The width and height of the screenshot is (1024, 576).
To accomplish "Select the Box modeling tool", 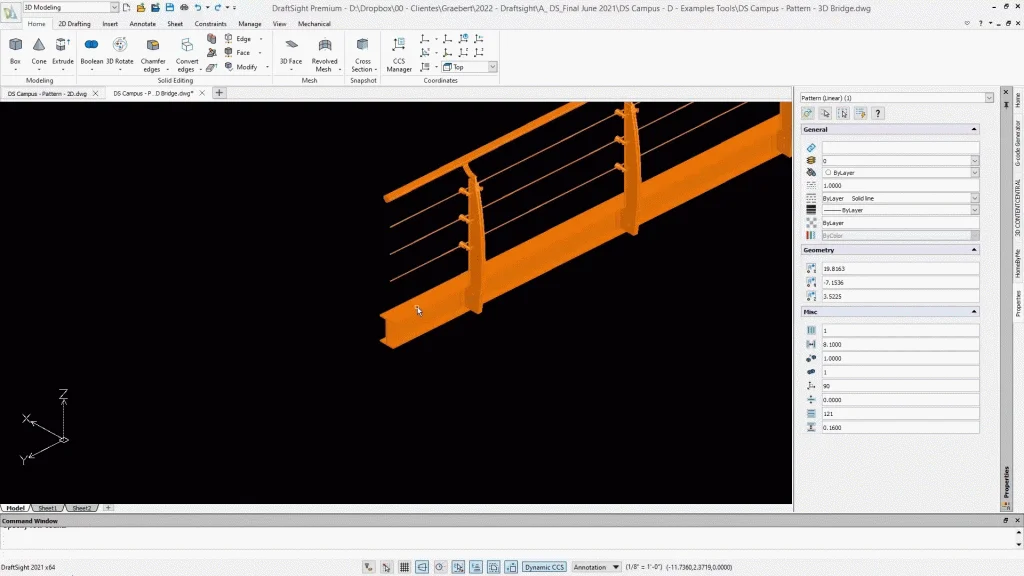I will point(15,50).
